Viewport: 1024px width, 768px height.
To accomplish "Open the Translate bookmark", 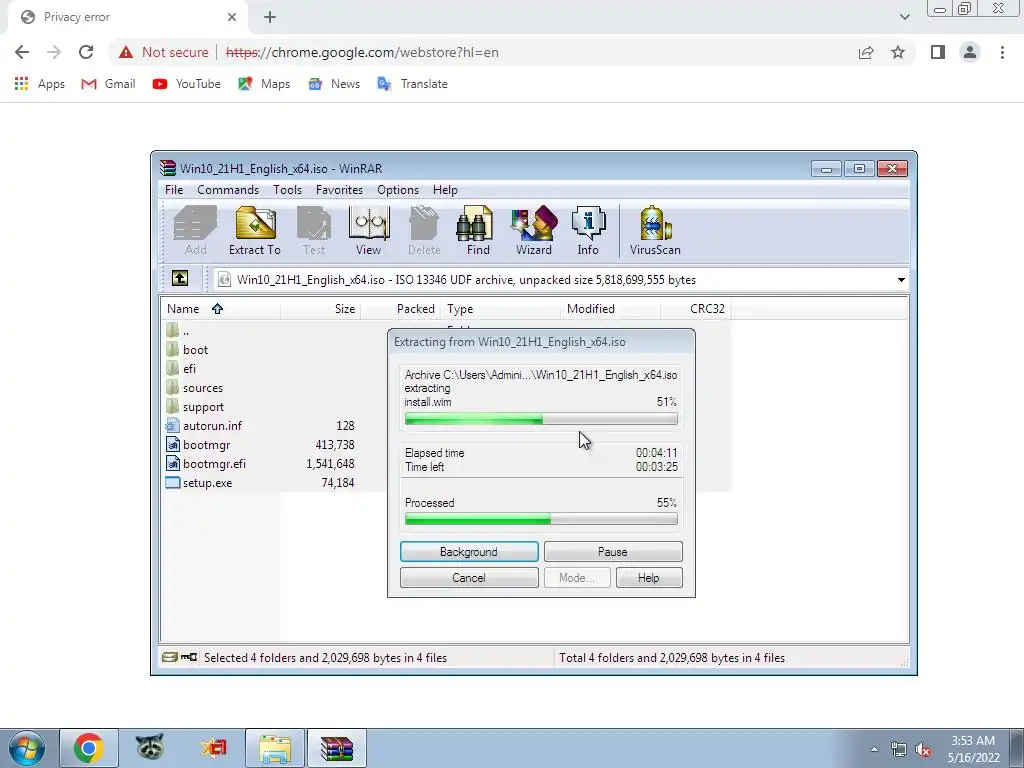I will 413,84.
